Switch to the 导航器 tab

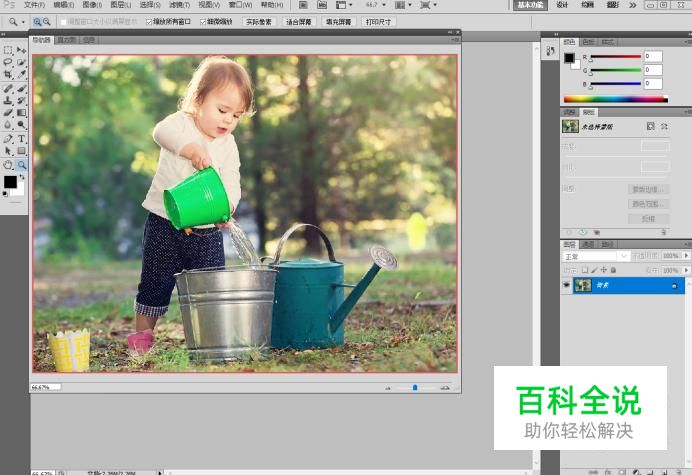coord(41,40)
